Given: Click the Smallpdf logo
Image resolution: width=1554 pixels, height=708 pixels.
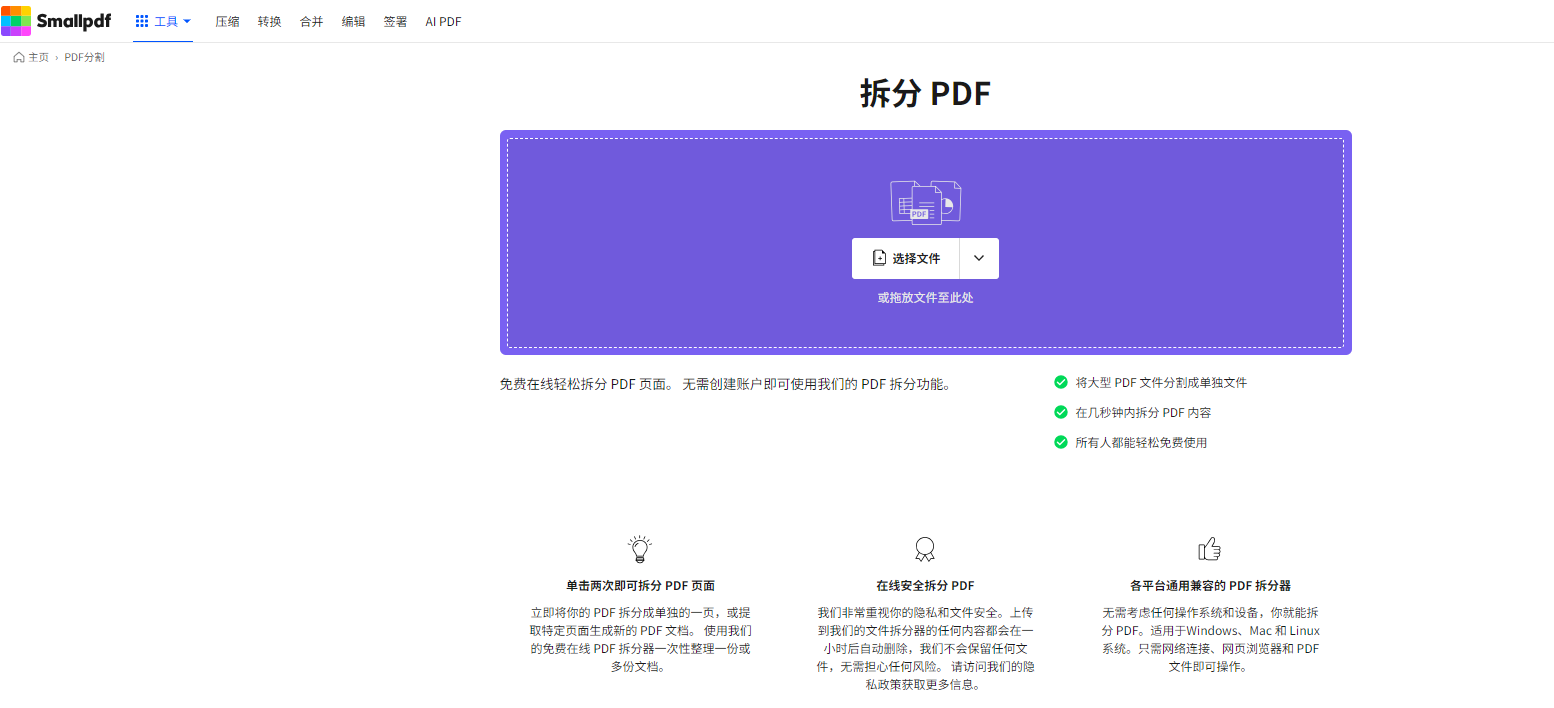Looking at the screenshot, I should pos(56,21).
